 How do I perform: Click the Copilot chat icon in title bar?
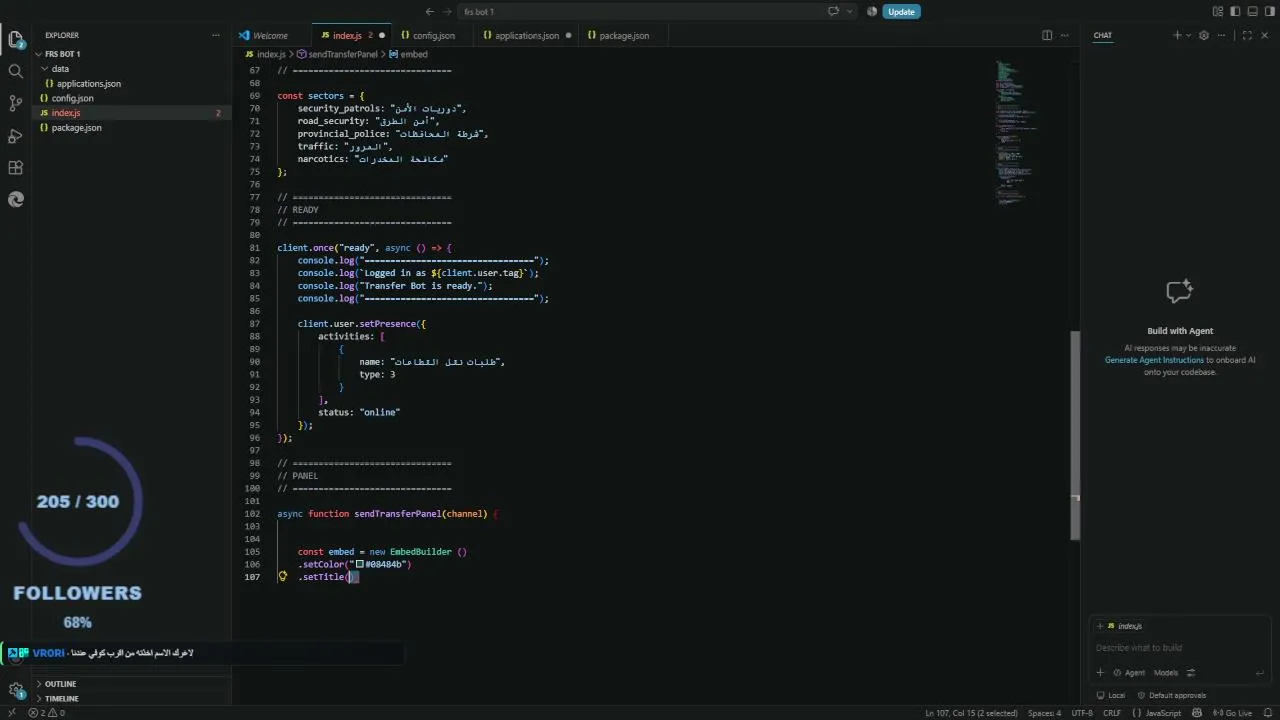(x=832, y=11)
